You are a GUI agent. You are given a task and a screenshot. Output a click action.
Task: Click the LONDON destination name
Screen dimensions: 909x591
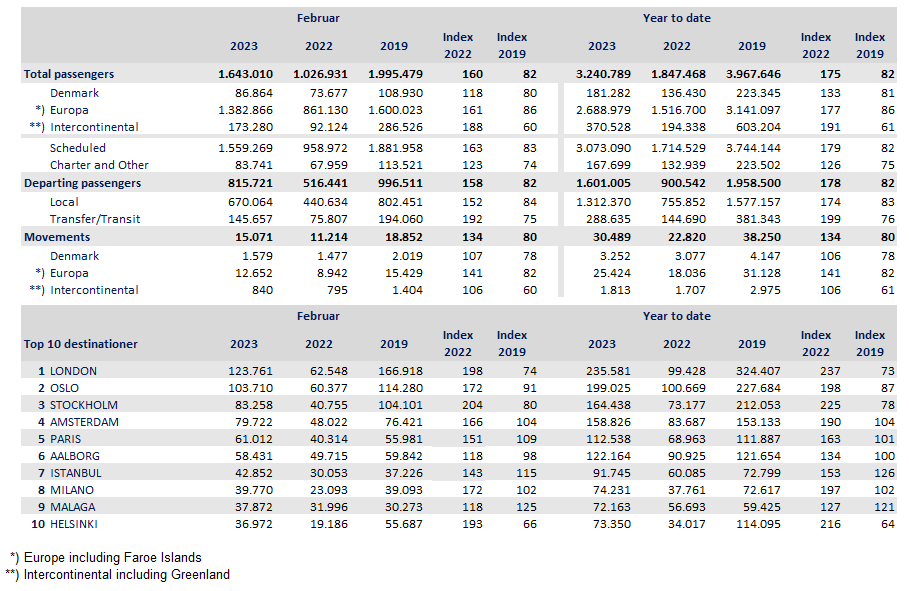[78, 371]
